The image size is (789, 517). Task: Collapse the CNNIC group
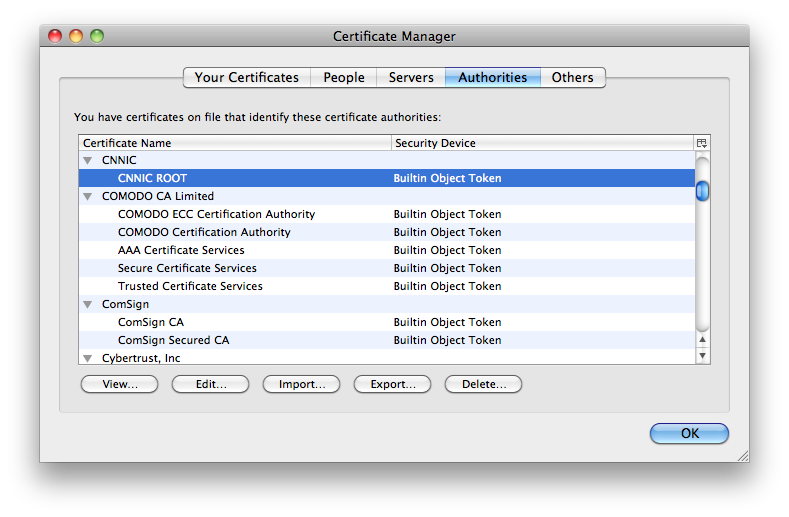87,160
